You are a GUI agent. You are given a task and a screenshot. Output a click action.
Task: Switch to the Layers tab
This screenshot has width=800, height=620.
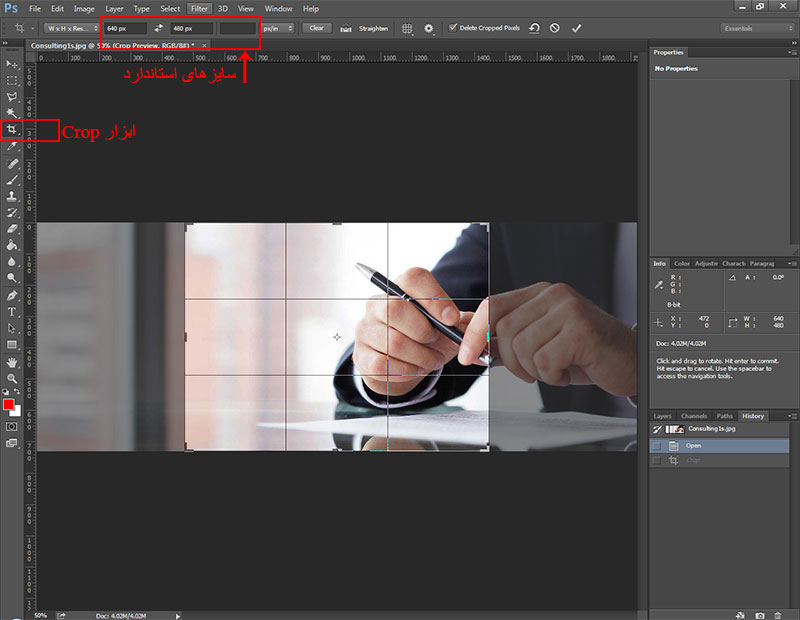(x=662, y=416)
